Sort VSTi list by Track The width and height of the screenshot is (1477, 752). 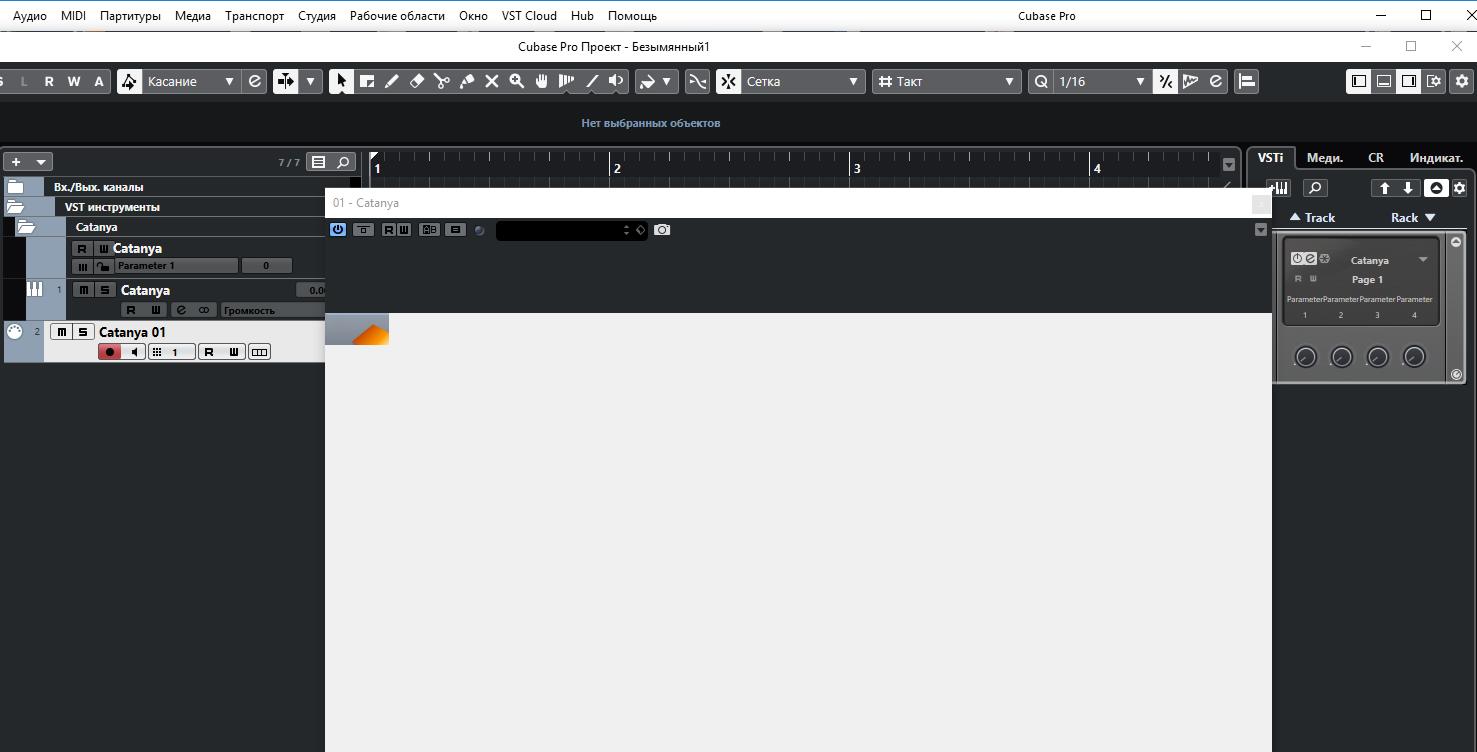[1312, 217]
